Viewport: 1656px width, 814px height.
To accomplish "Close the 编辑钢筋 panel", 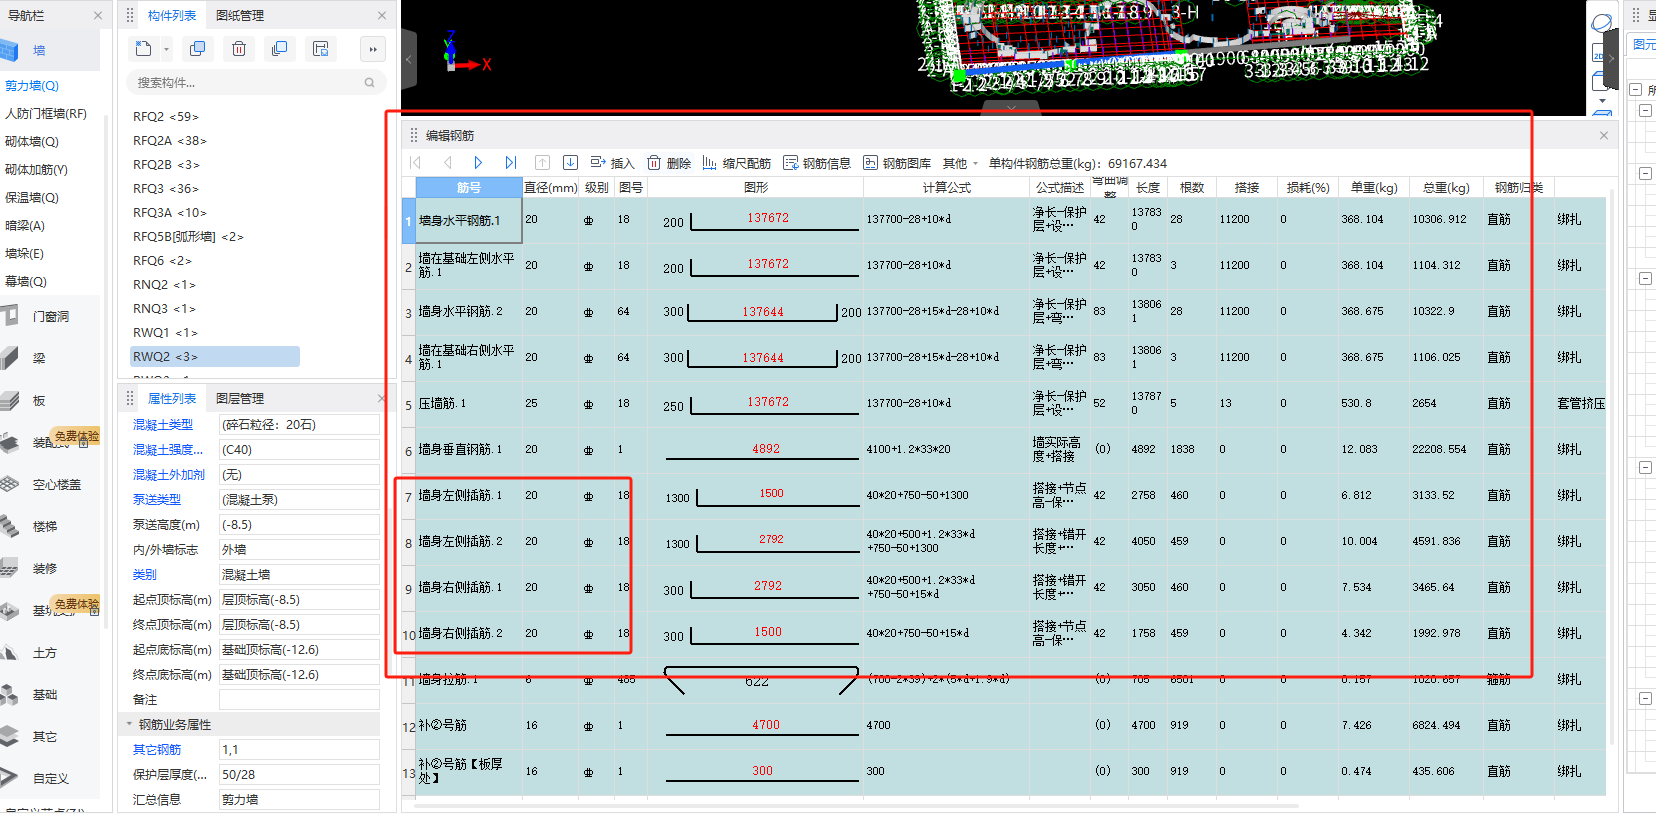I will [1604, 135].
